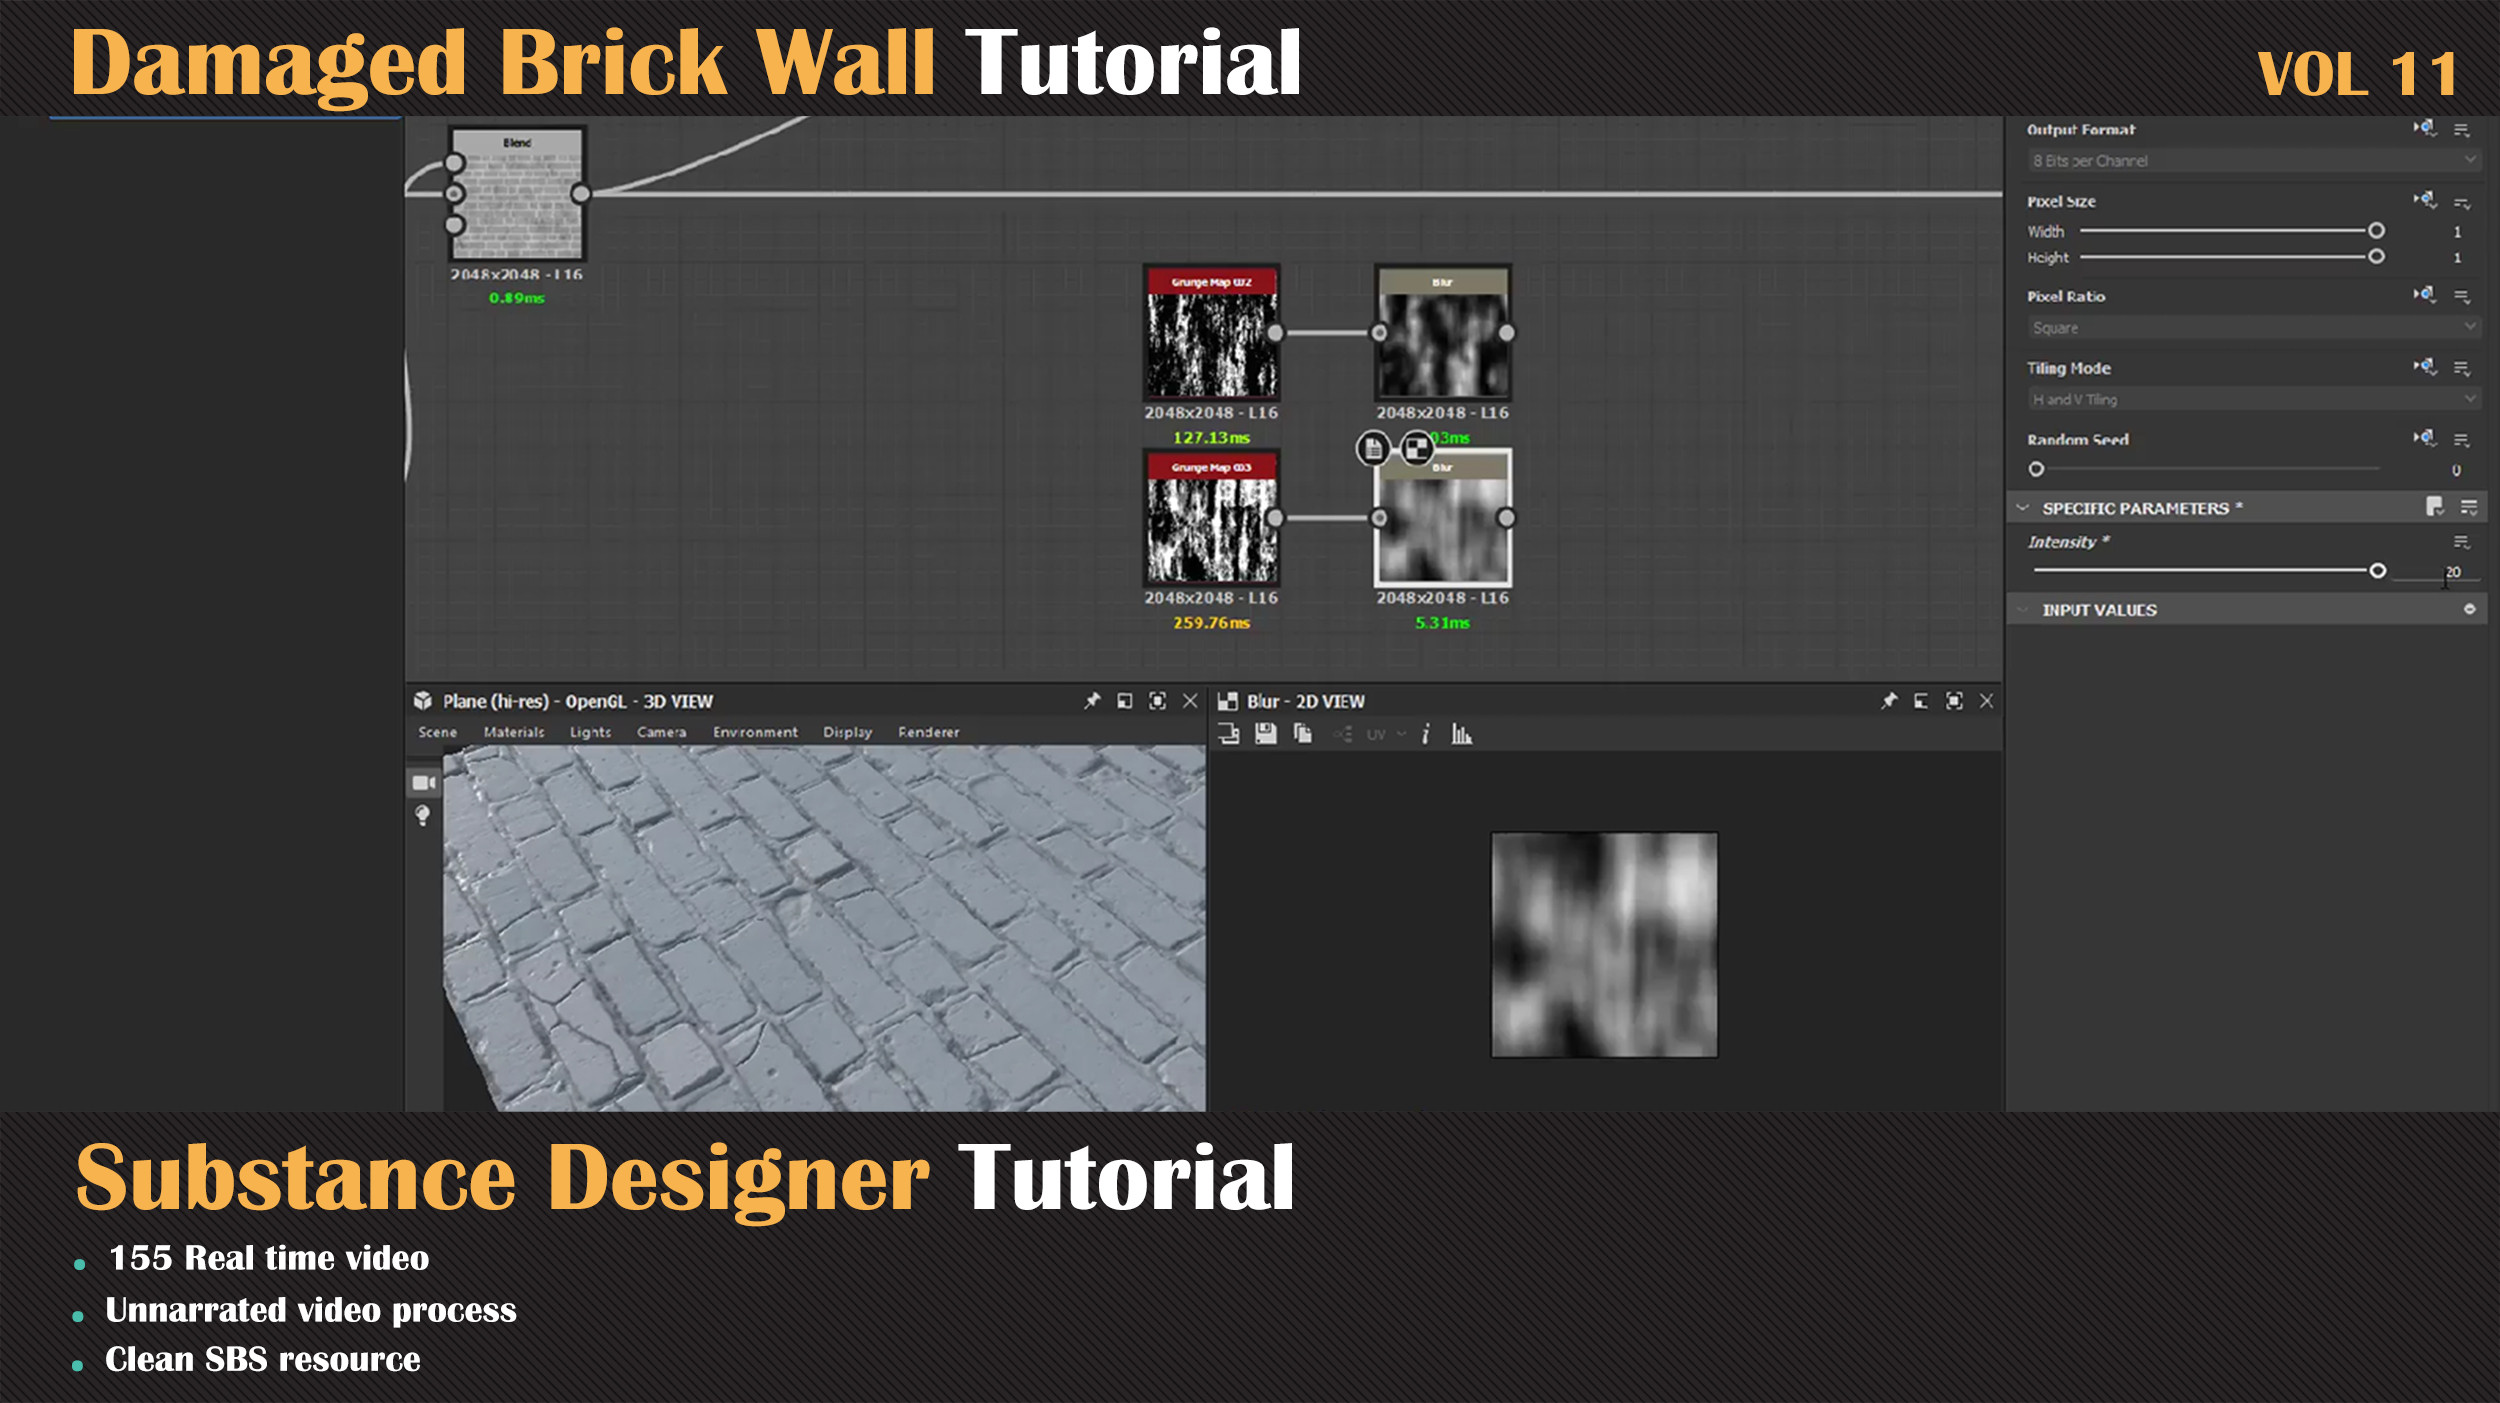Click the document icon above the Blur node

click(x=1373, y=449)
